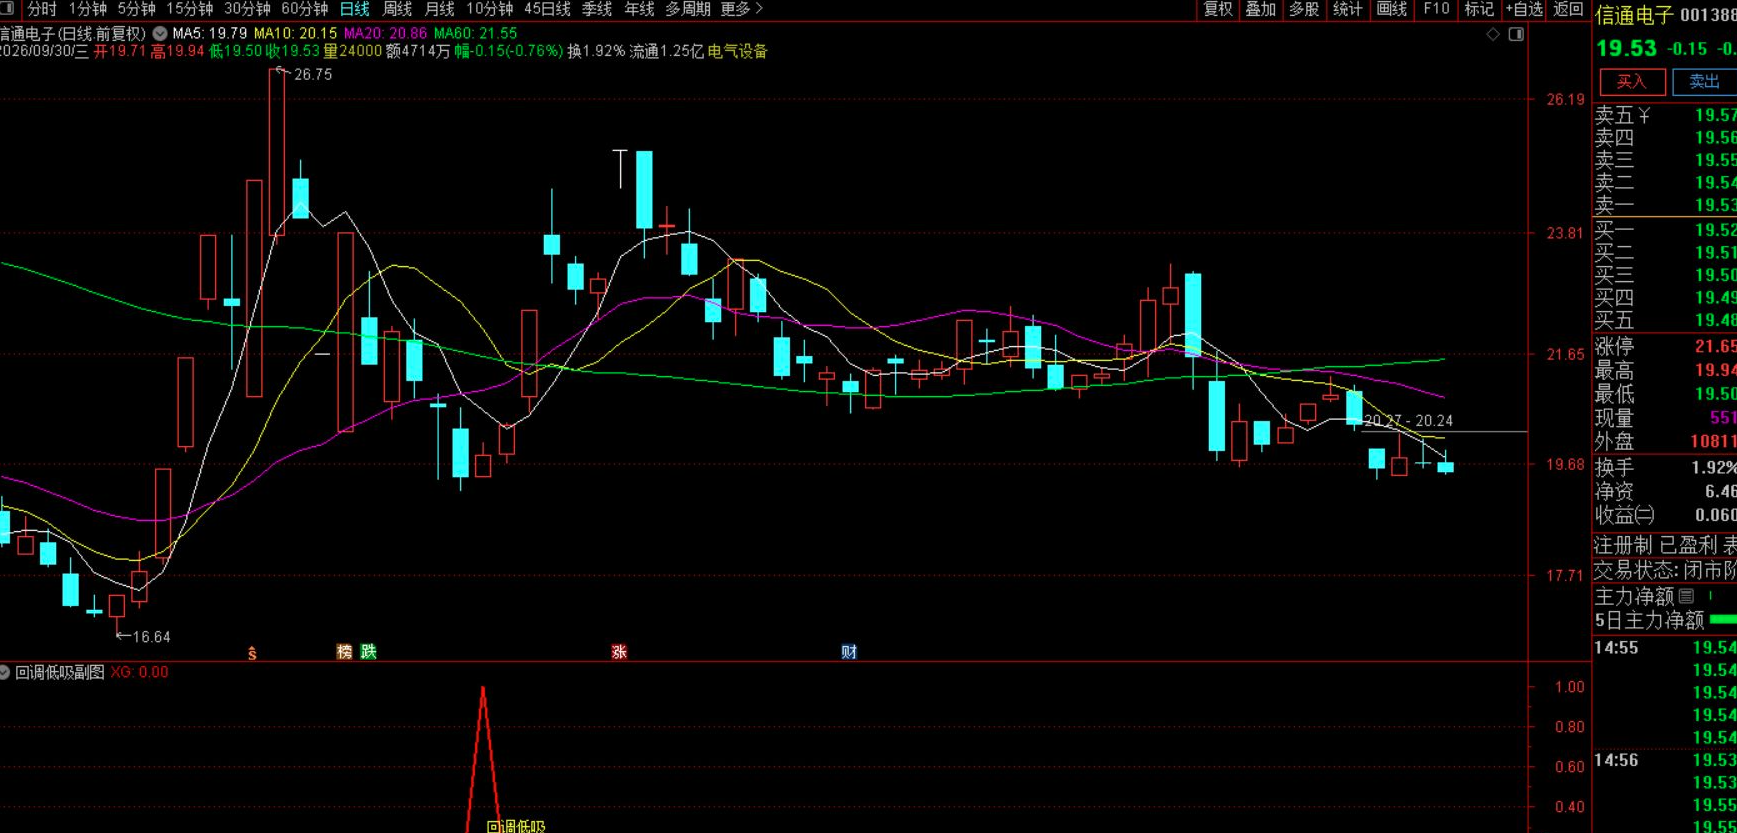Click the 叠加 overlay button
Screen dimensions: 1737x833
click(x=1261, y=9)
